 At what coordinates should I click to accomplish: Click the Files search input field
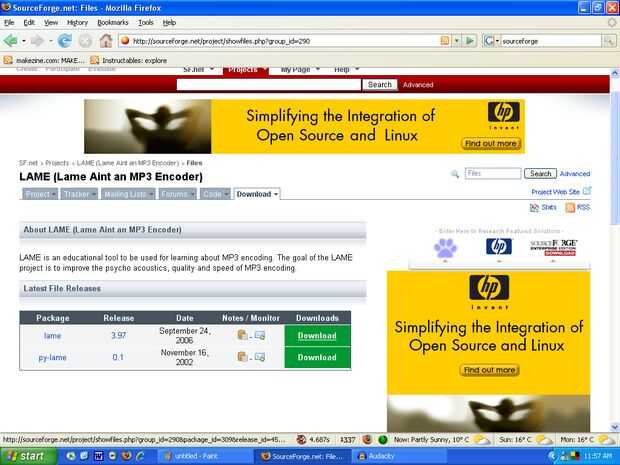pyautogui.click(x=493, y=174)
